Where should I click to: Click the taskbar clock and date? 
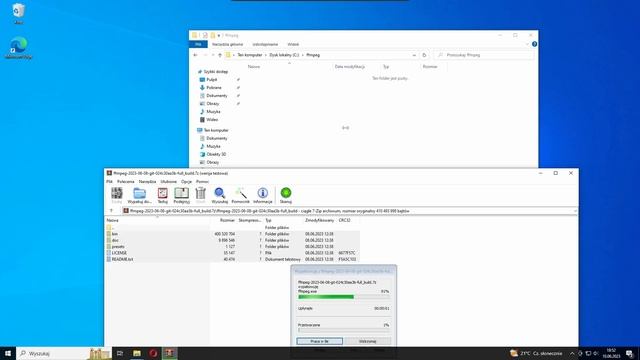tap(611, 353)
